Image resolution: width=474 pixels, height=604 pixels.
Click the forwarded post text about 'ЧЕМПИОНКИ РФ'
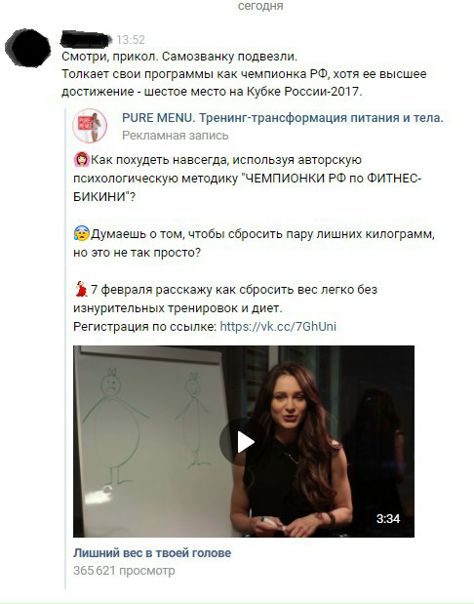pos(247,178)
